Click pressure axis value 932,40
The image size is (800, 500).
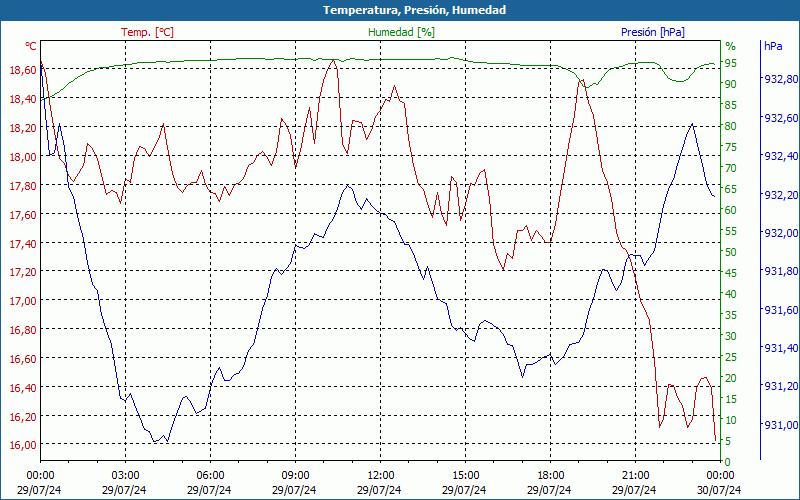[x=780, y=156]
